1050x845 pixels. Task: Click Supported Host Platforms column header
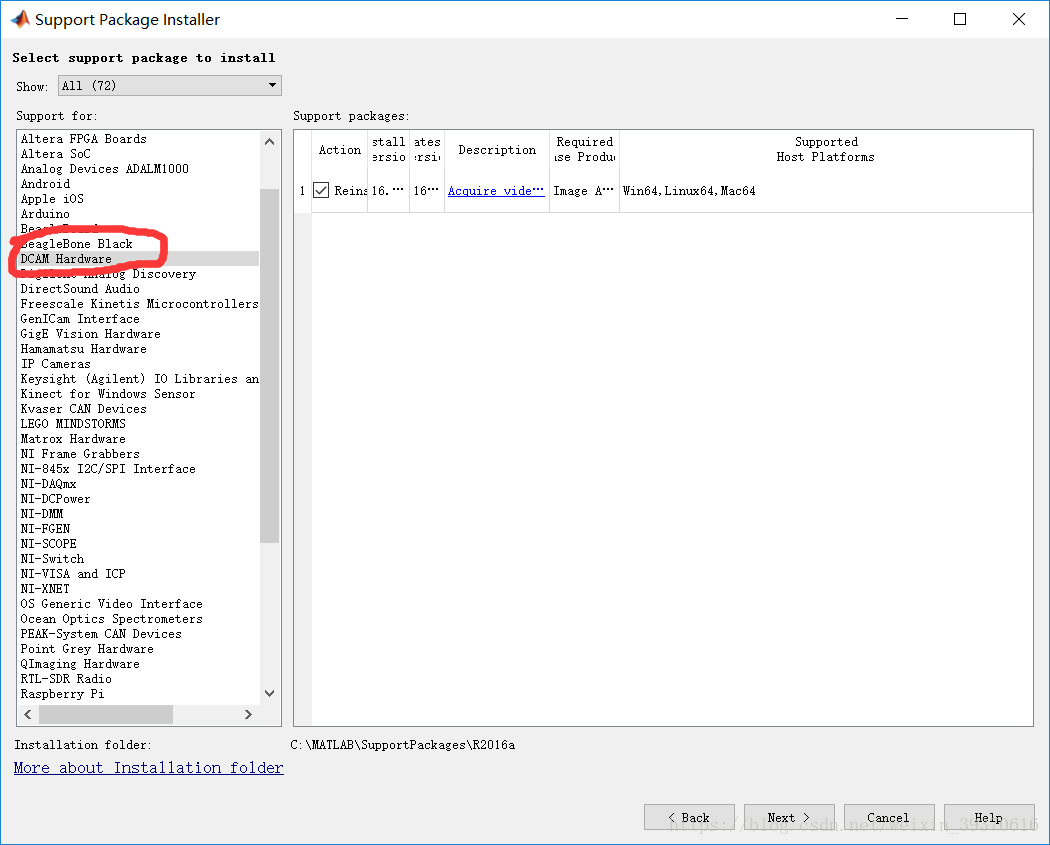click(x=826, y=149)
